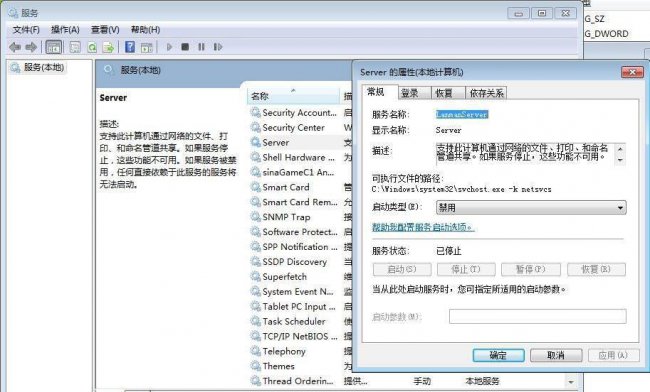Open the 文件(F) menu
The height and width of the screenshot is (392, 650).
[26, 30]
